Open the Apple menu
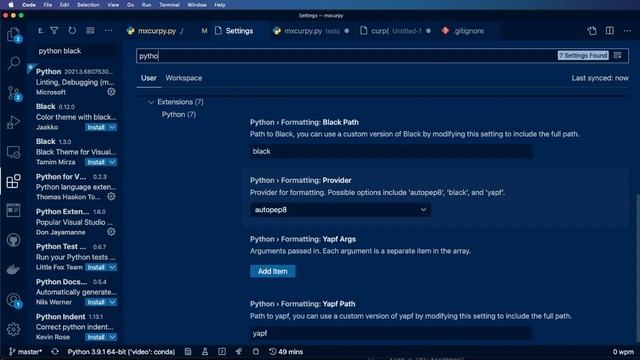This screenshot has height=360, width=640. tap(11, 5)
